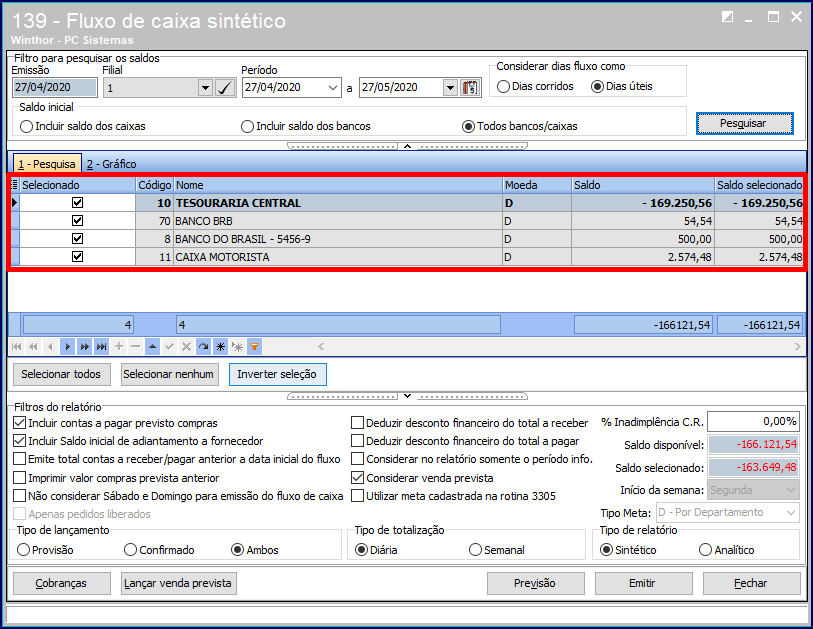Image resolution: width=813 pixels, height=629 pixels.
Task: Click the Filial confirm checkmark button
Action: 225,88
